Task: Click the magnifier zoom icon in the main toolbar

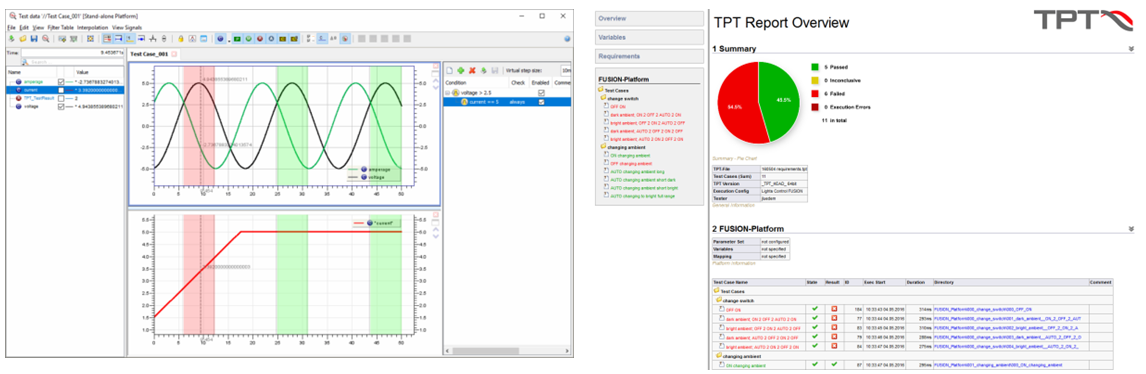Action: point(46,39)
